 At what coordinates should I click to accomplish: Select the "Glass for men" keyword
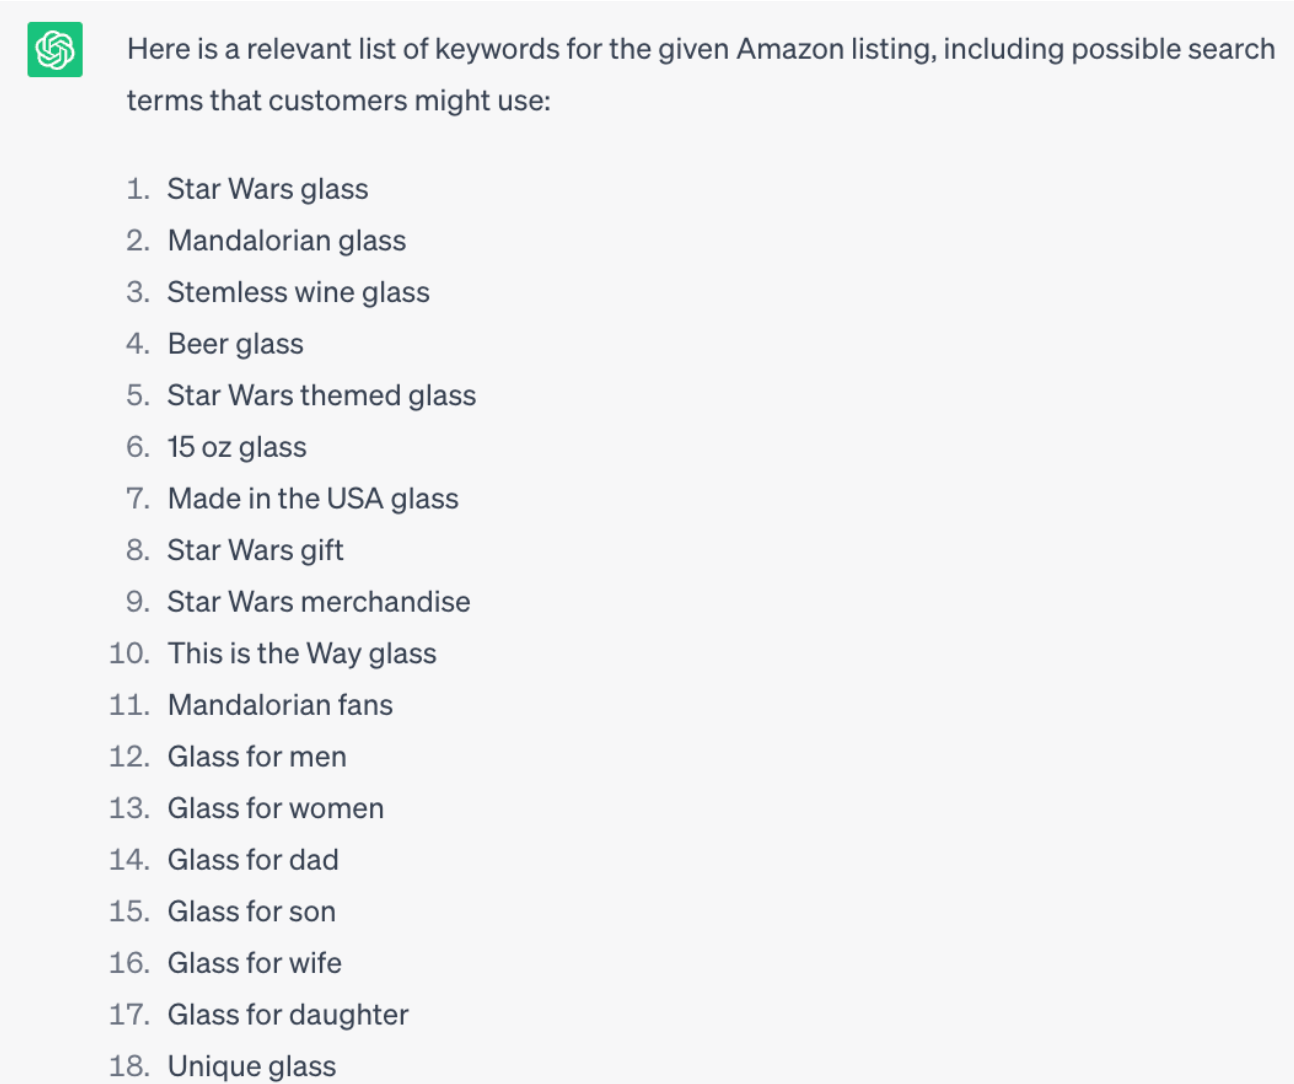(257, 756)
